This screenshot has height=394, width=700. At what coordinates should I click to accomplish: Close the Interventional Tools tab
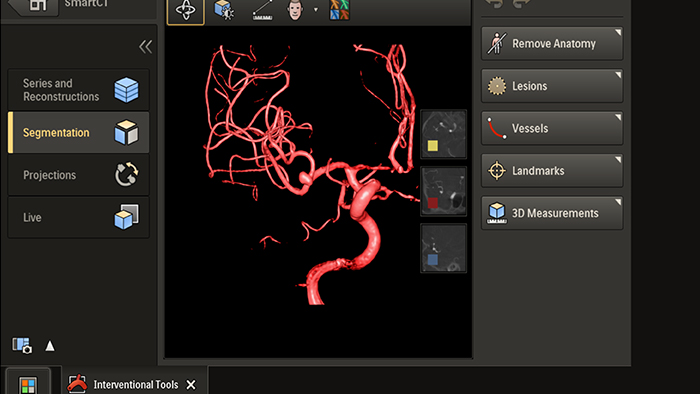coord(191,384)
